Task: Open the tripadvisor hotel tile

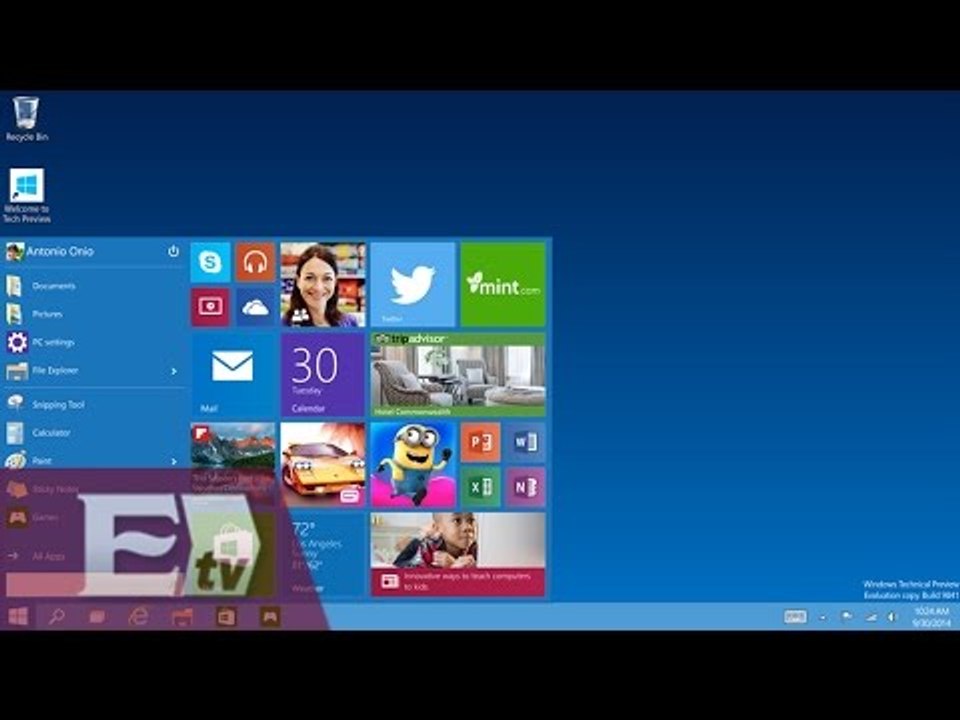Action: 458,375
